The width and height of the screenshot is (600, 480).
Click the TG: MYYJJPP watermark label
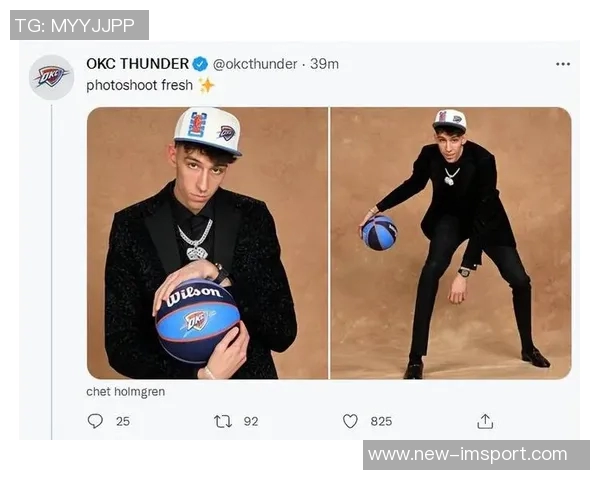pyautogui.click(x=79, y=25)
